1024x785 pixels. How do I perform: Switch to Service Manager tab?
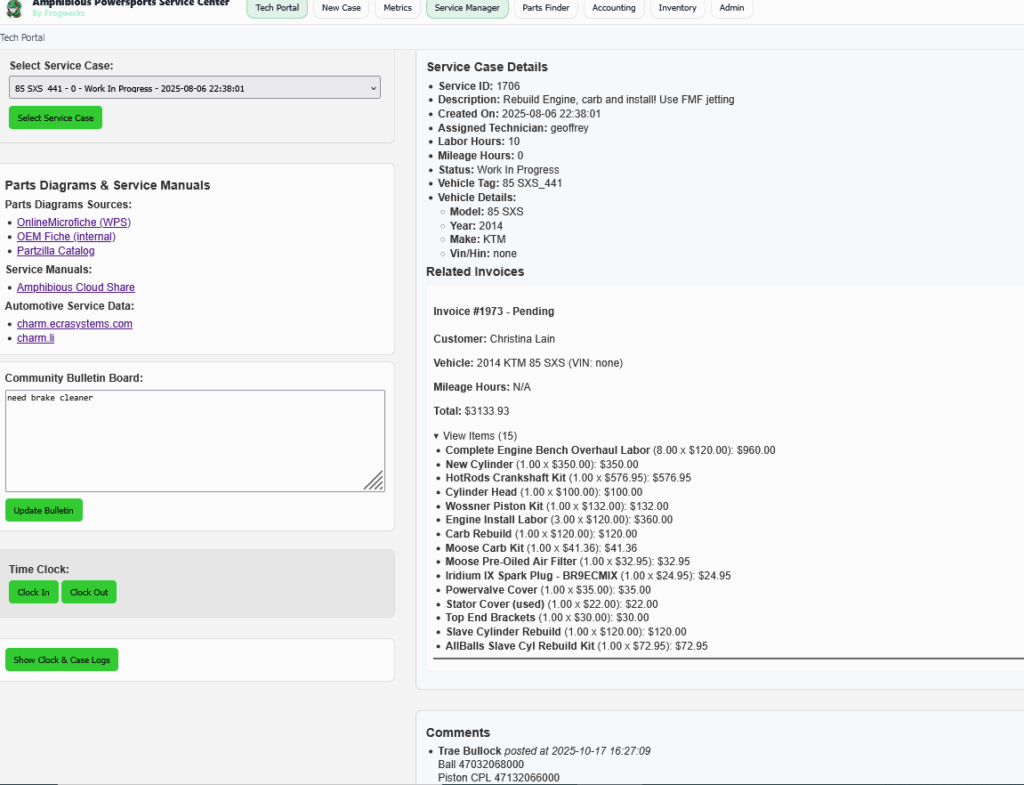click(467, 8)
